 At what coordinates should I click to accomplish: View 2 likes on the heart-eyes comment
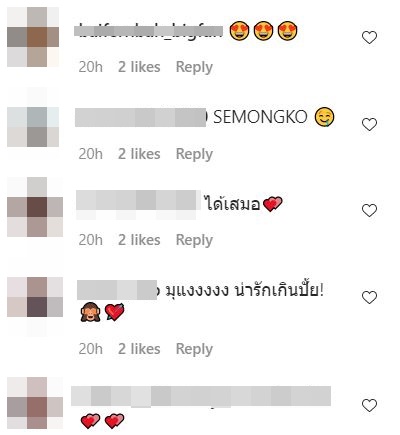(x=139, y=67)
